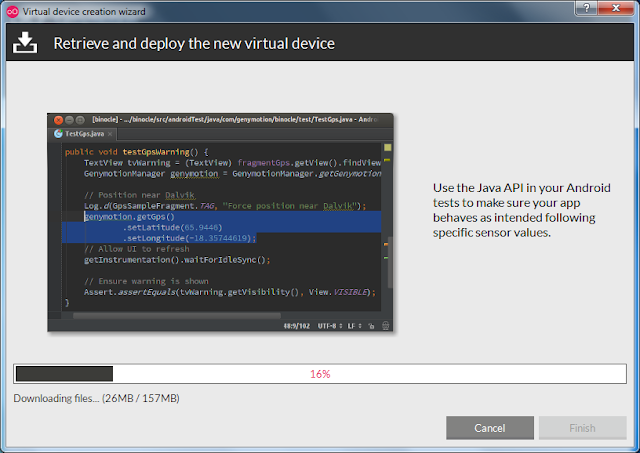Click the 'Use the Java API' description text
This screenshot has width=640, height=453.
pos(522,210)
